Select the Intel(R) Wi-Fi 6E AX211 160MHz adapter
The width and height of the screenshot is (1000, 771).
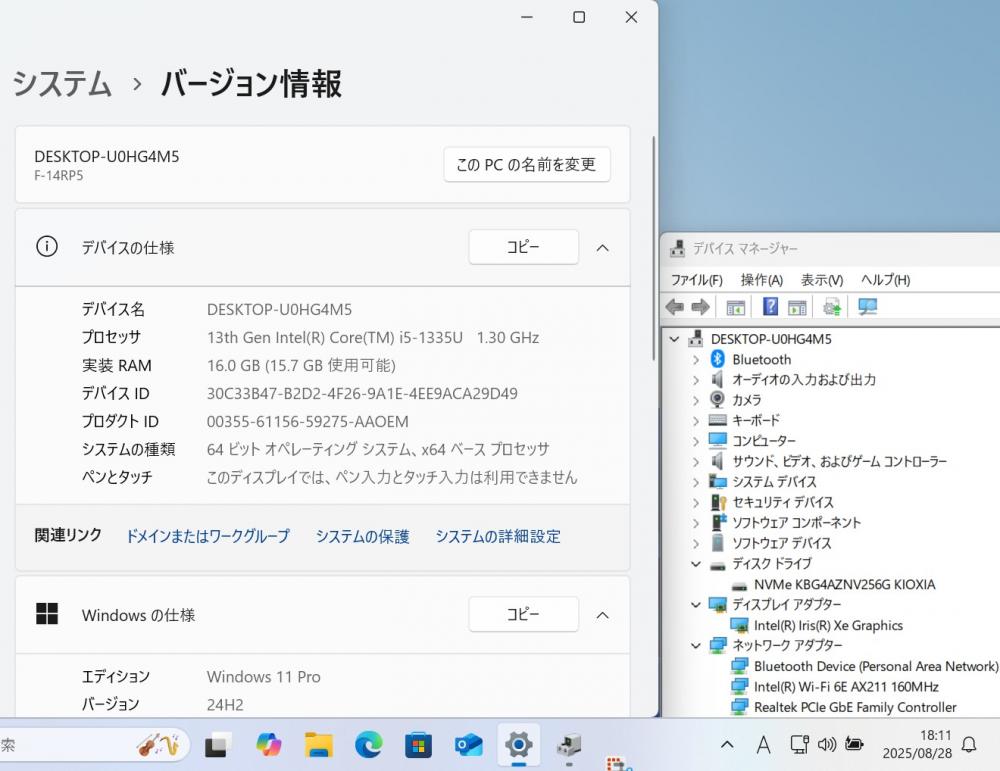click(846, 687)
